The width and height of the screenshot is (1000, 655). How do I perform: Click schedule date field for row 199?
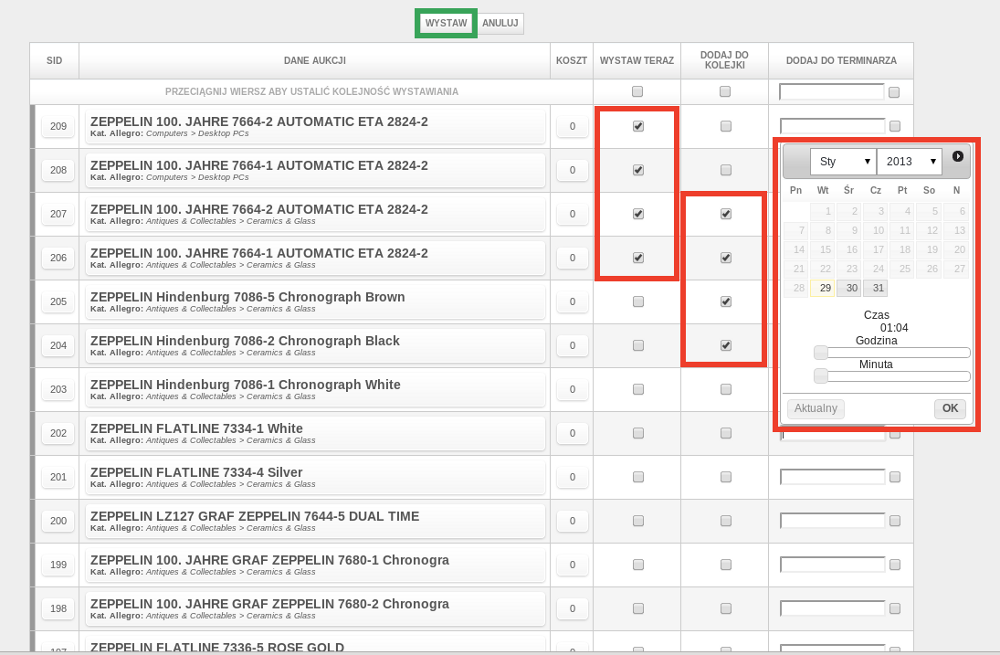(x=832, y=564)
